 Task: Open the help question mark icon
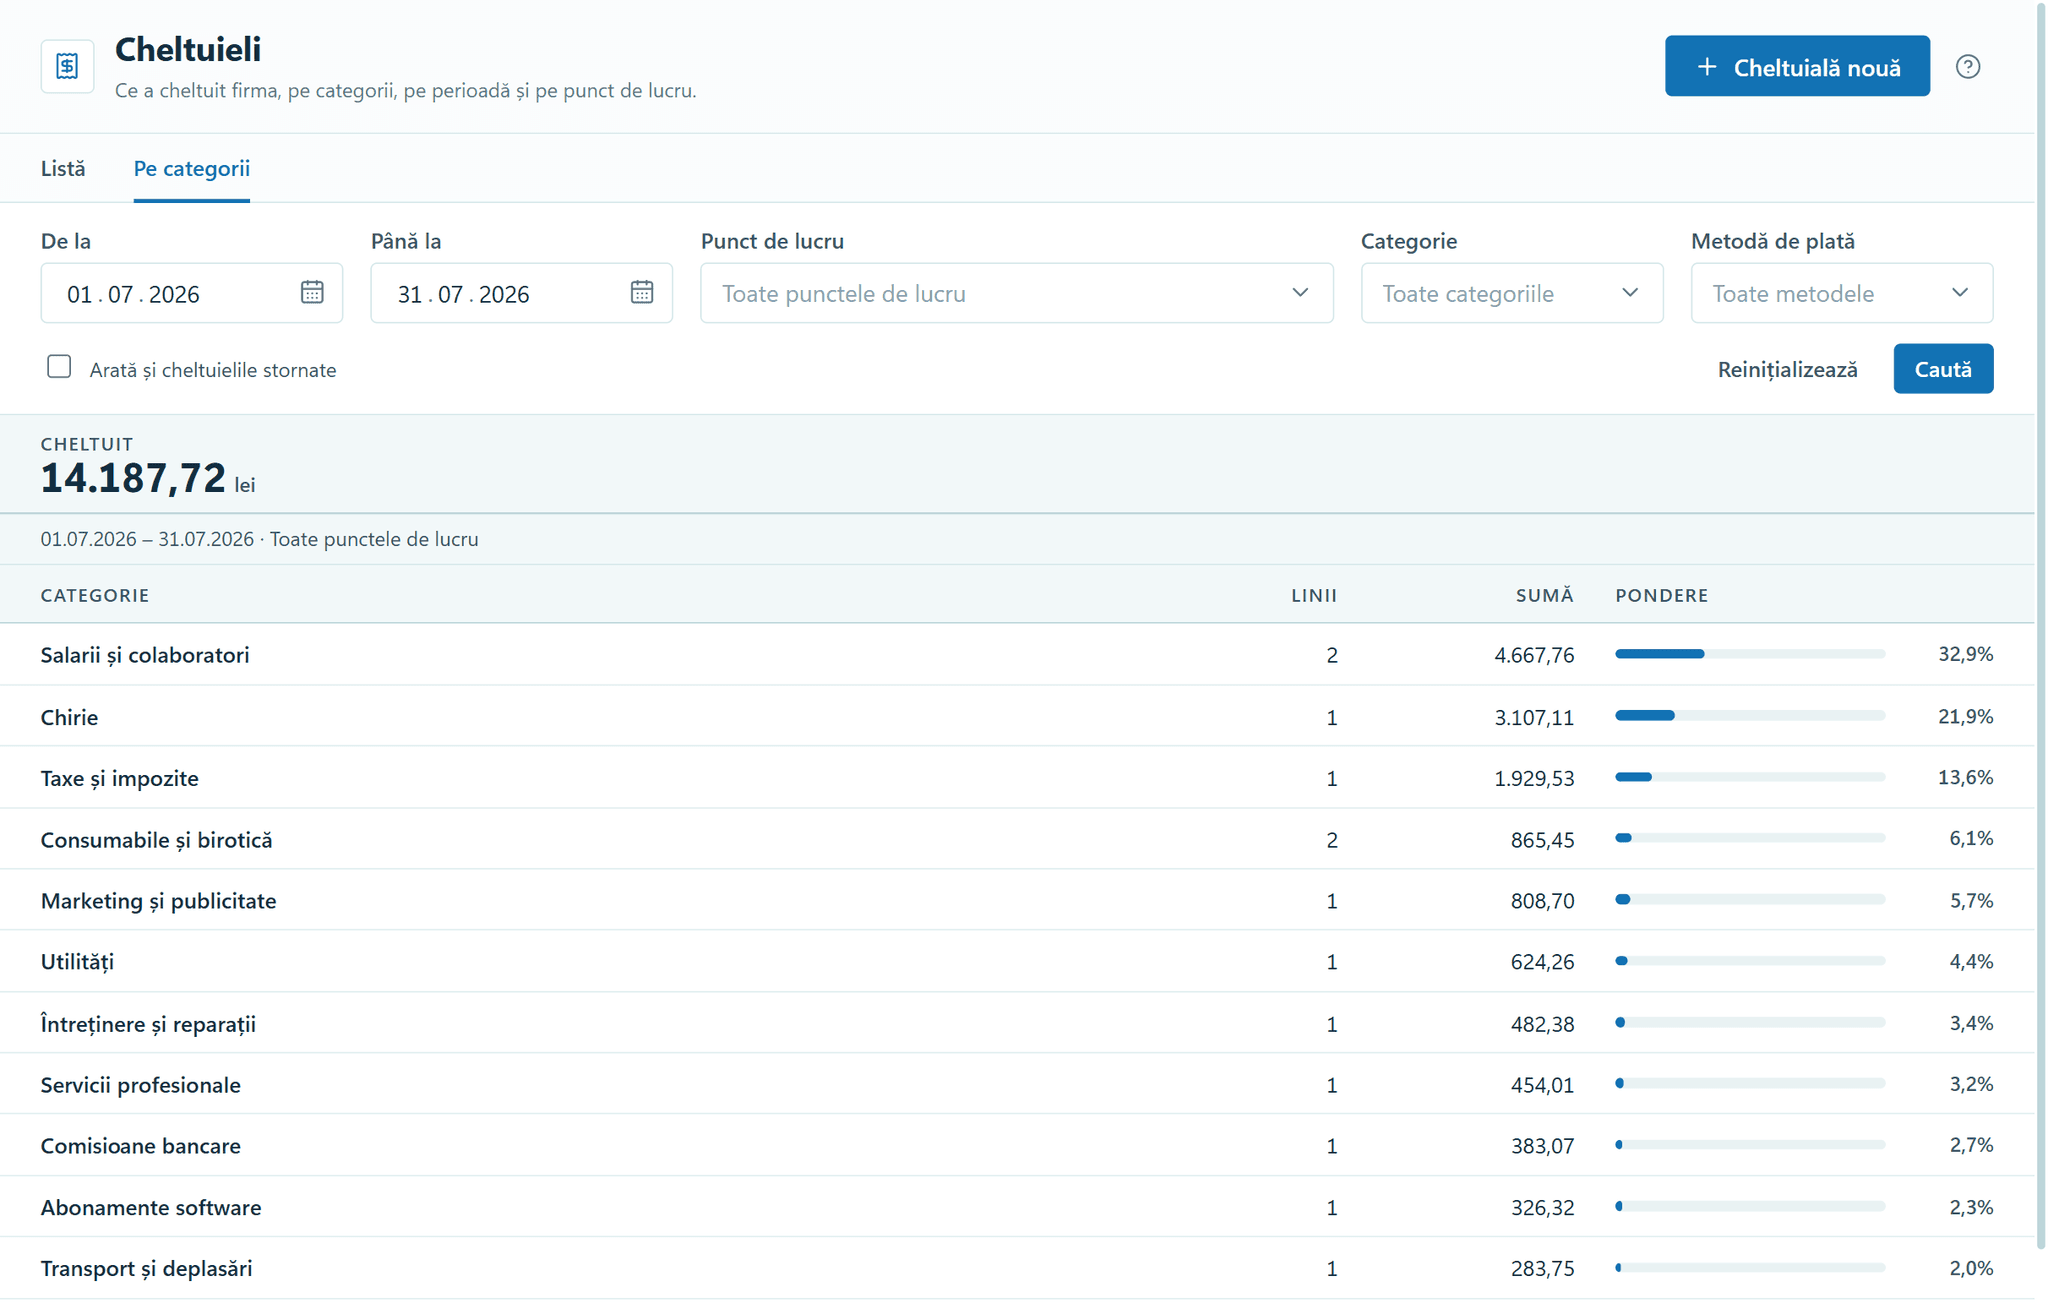[1967, 66]
